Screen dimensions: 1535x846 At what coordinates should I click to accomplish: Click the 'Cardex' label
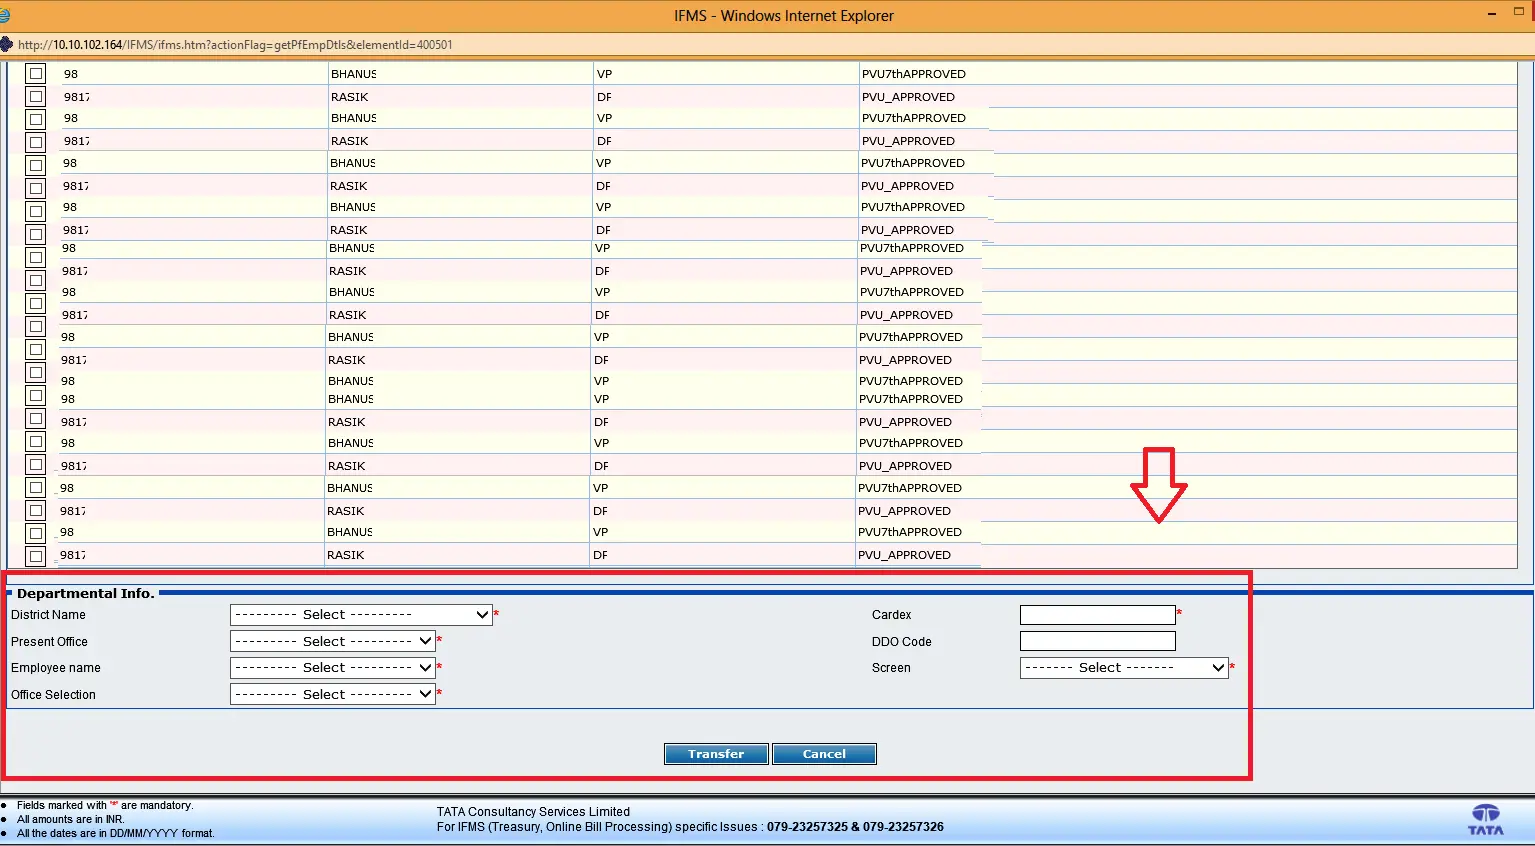tap(891, 615)
